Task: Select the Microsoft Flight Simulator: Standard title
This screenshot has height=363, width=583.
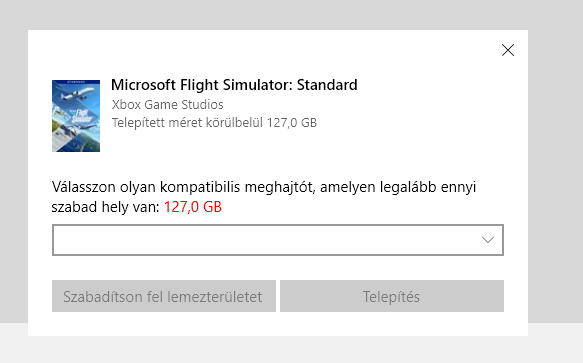Action: coord(234,85)
